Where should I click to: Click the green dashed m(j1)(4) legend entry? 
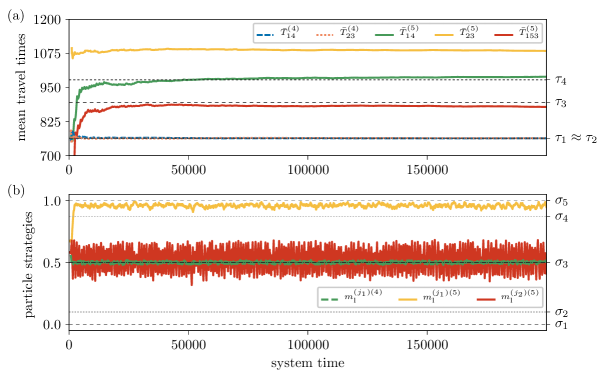pyautogui.click(x=351, y=298)
